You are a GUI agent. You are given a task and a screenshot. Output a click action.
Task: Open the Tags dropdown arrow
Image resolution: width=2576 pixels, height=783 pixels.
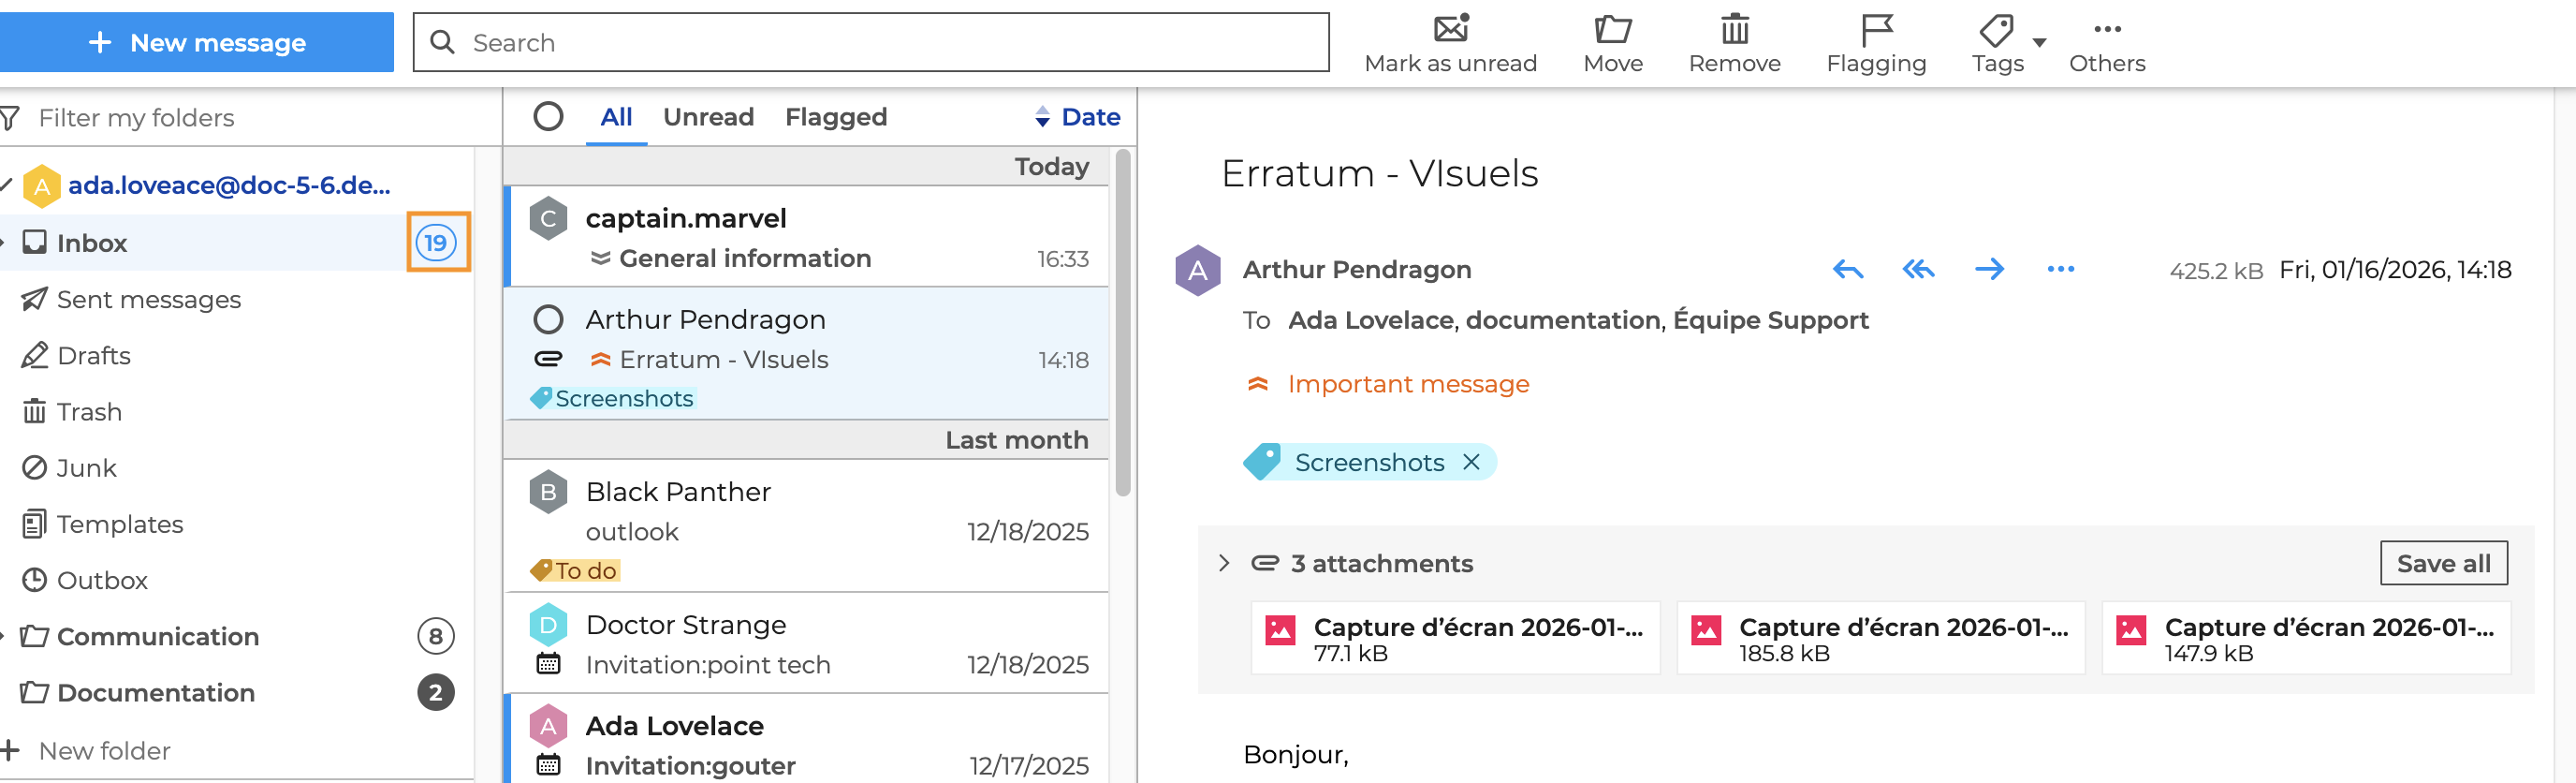[x=2040, y=42]
